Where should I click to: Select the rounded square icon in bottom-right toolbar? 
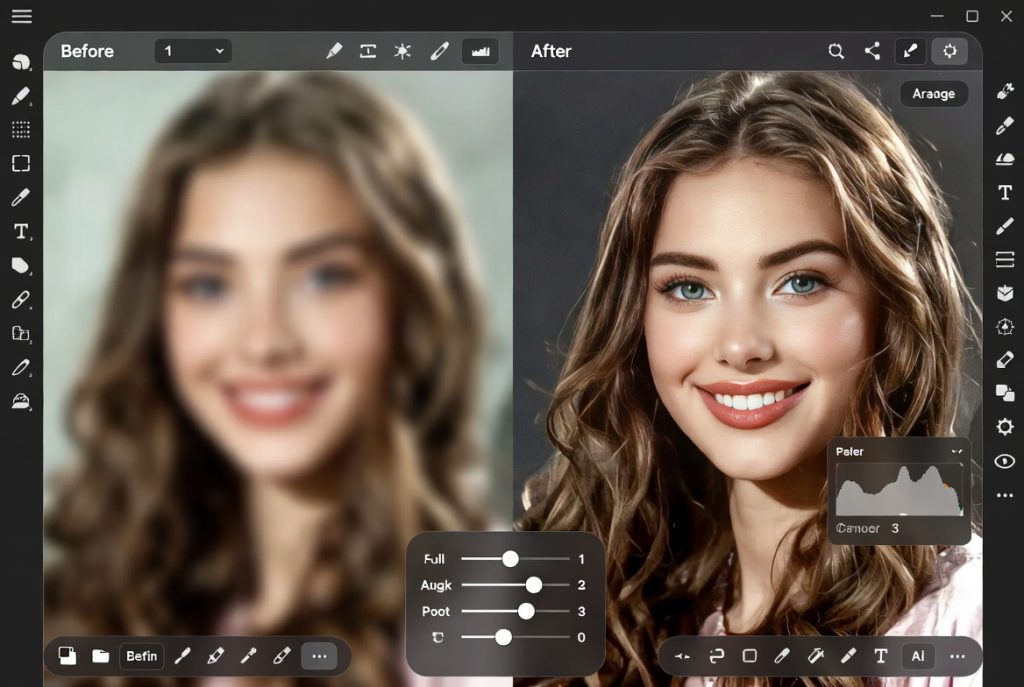pos(750,656)
